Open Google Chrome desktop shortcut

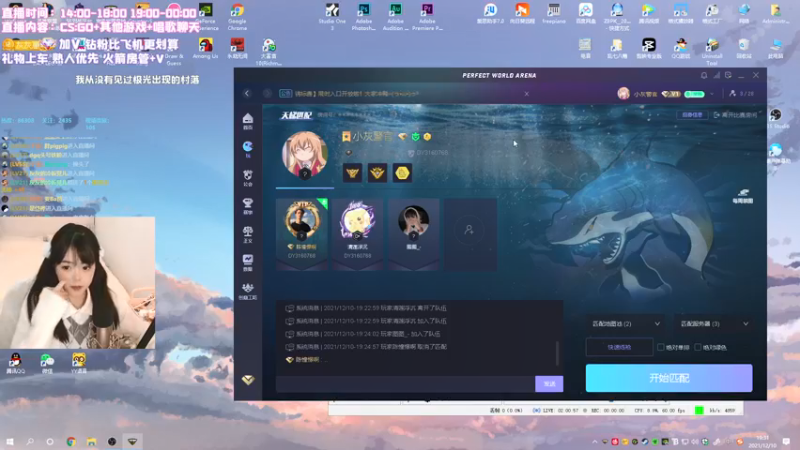click(x=237, y=17)
